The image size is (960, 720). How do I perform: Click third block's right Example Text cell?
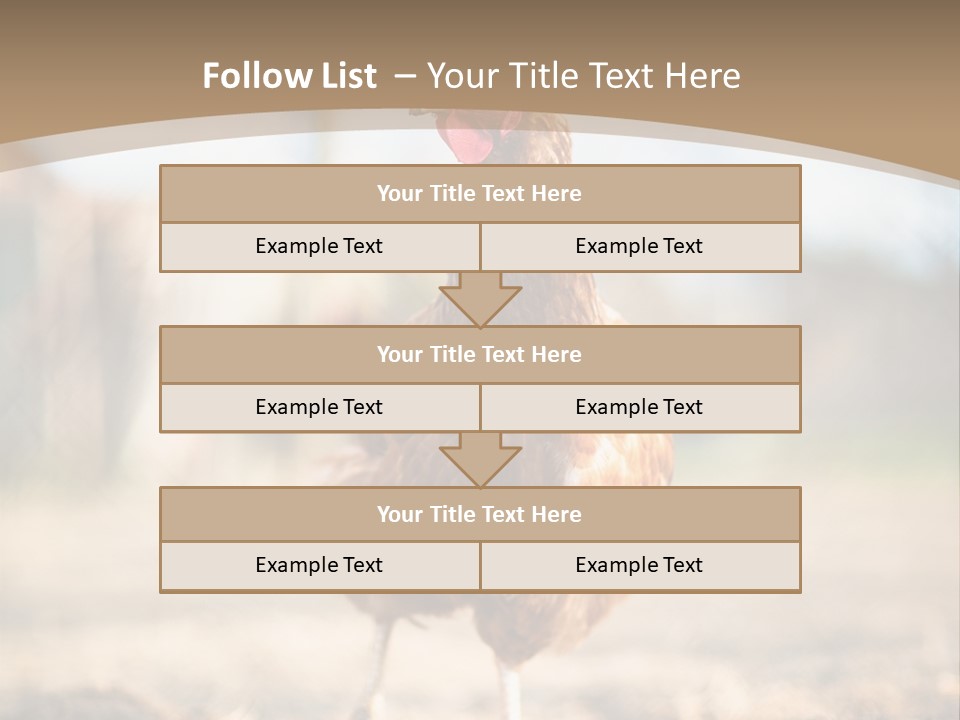(x=640, y=566)
